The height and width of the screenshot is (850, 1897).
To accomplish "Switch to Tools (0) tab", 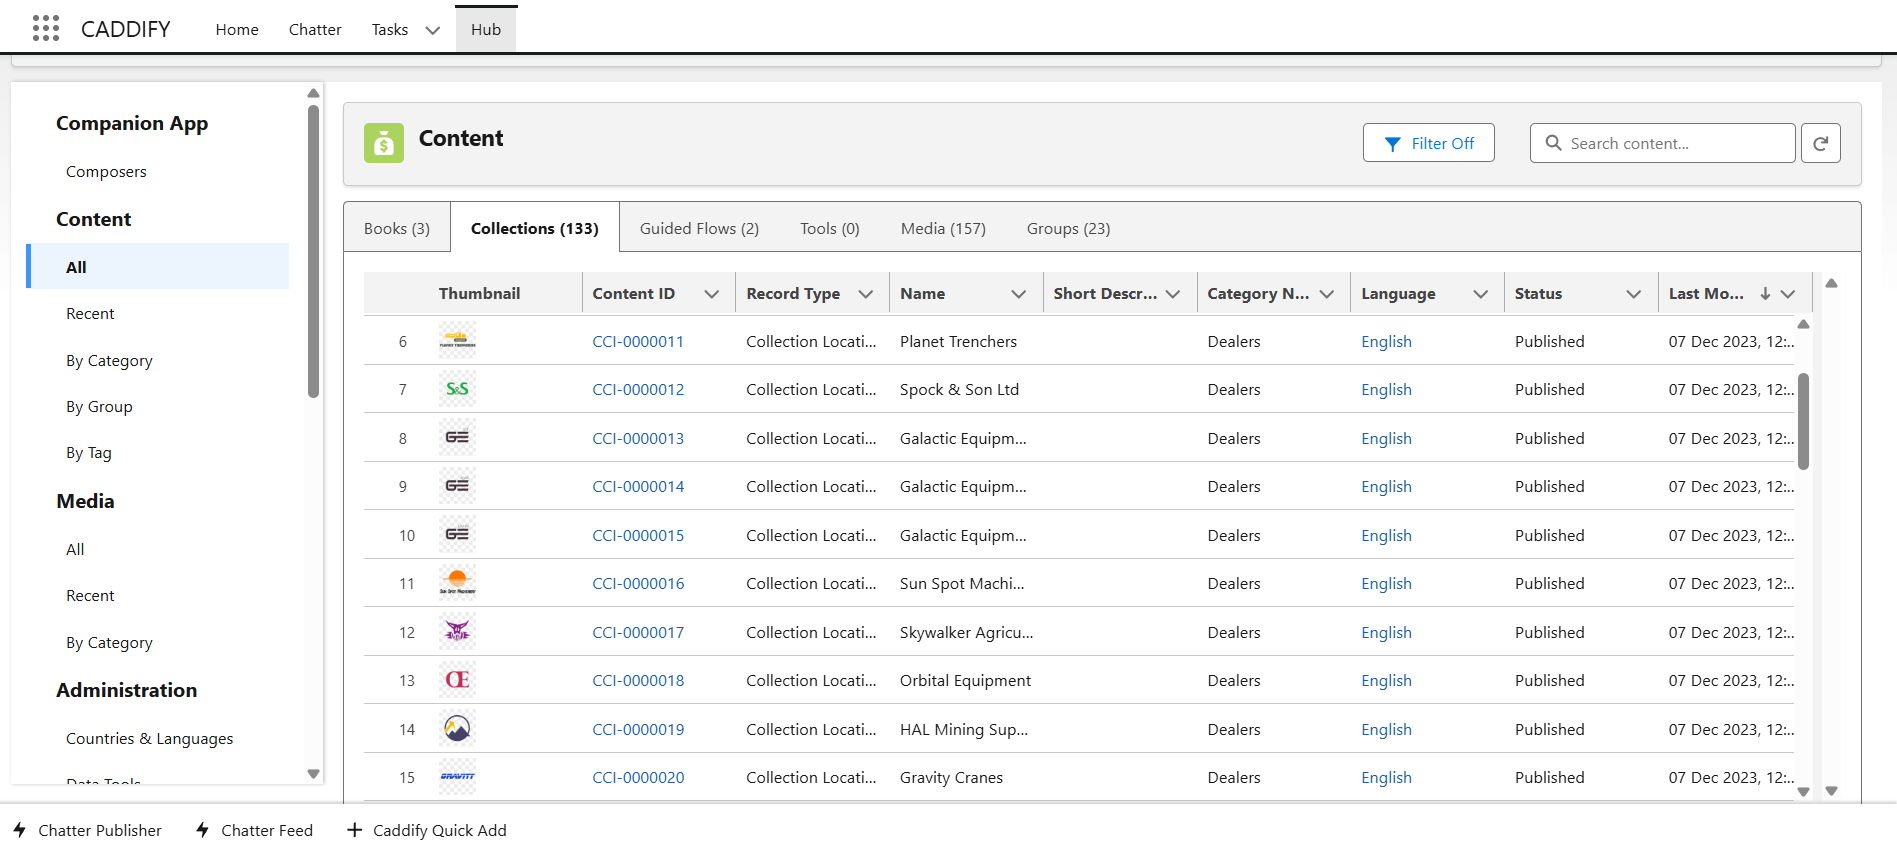I will (x=830, y=228).
